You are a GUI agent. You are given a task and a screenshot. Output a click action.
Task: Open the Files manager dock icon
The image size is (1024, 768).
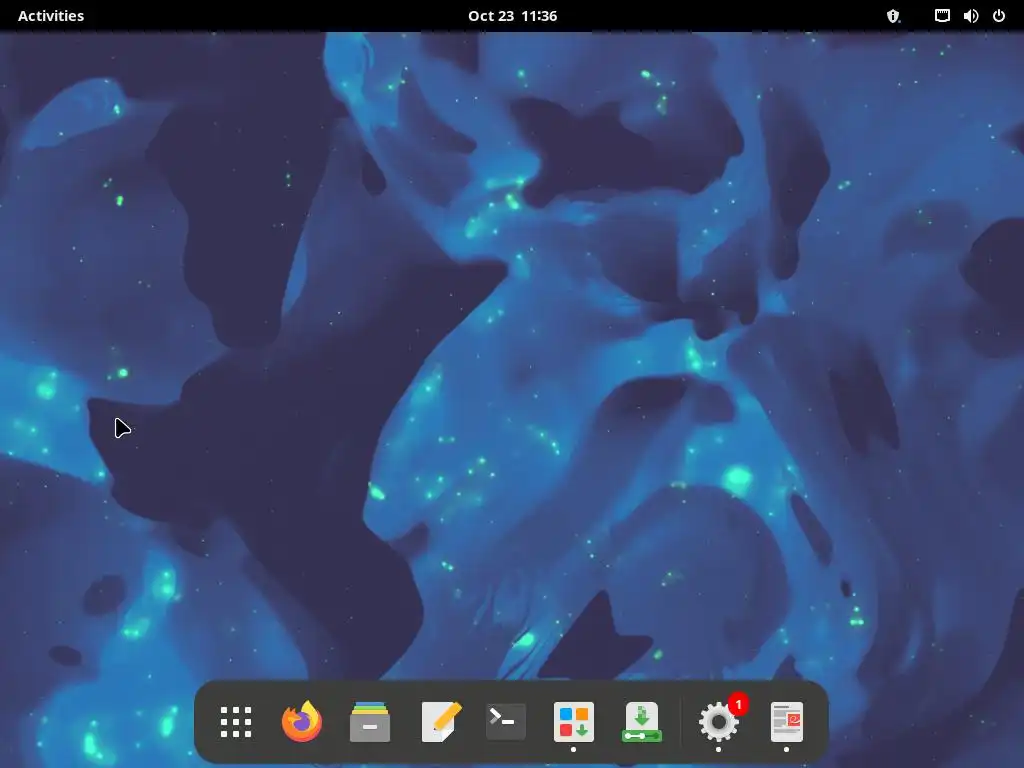tap(370, 722)
